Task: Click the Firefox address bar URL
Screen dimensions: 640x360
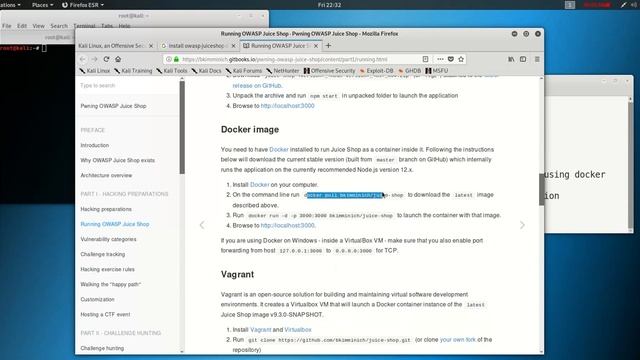Action: click(285, 59)
